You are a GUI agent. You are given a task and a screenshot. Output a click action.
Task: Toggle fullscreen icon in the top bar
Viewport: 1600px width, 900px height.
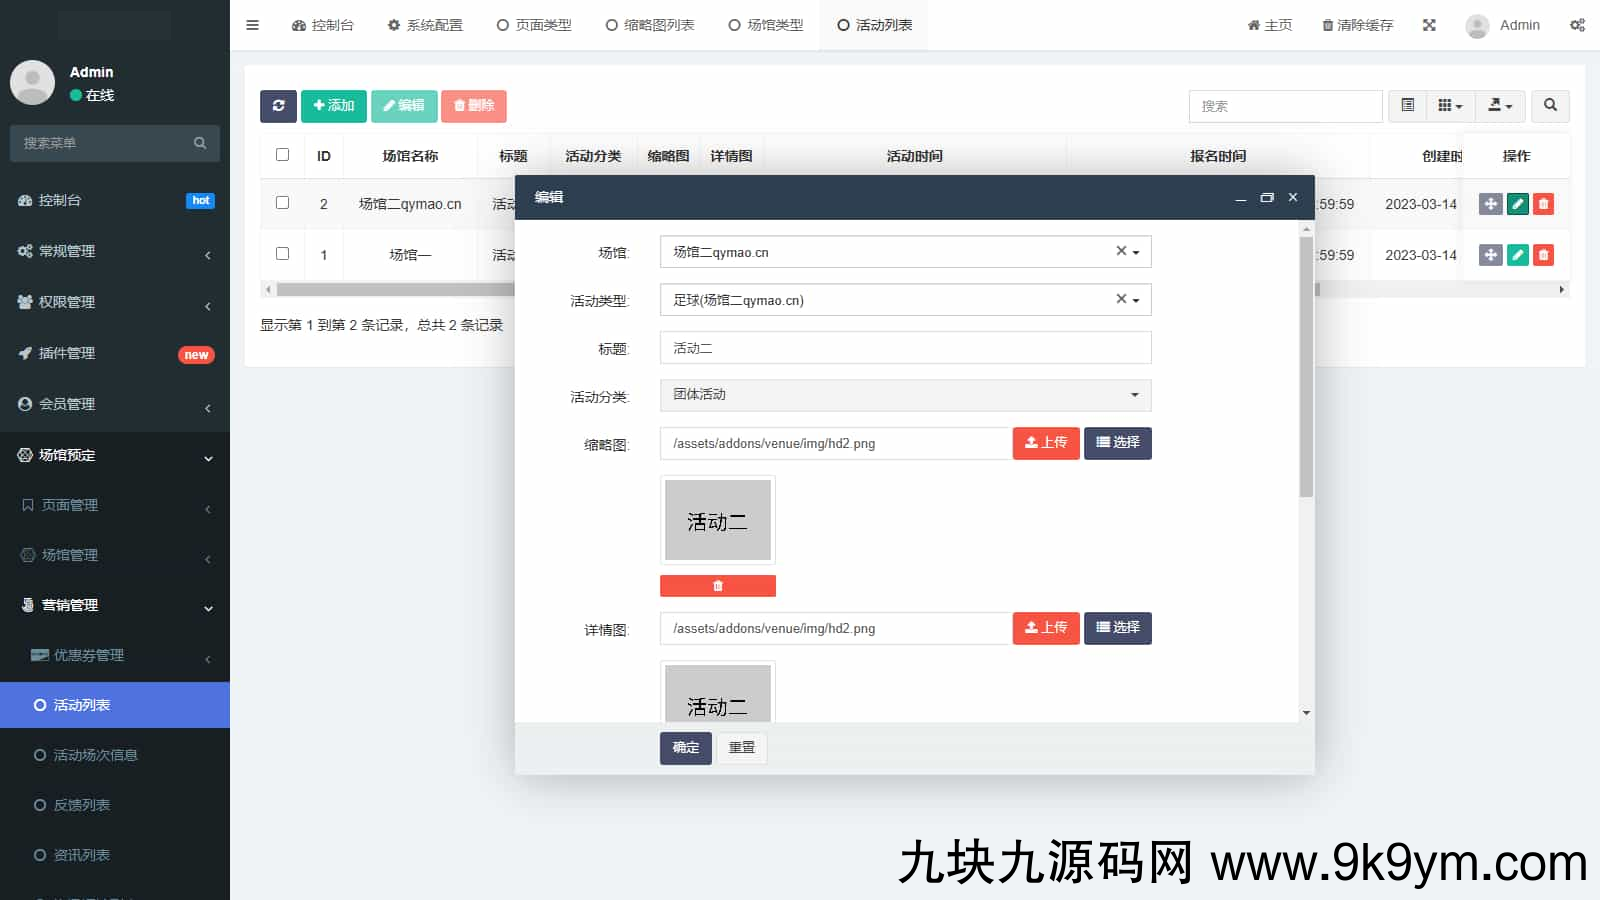tap(1429, 25)
